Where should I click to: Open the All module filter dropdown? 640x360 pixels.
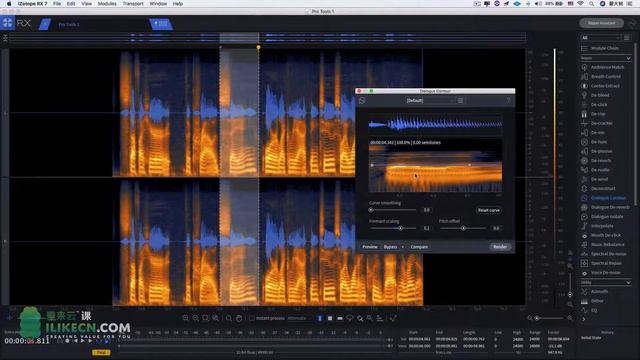coord(600,38)
